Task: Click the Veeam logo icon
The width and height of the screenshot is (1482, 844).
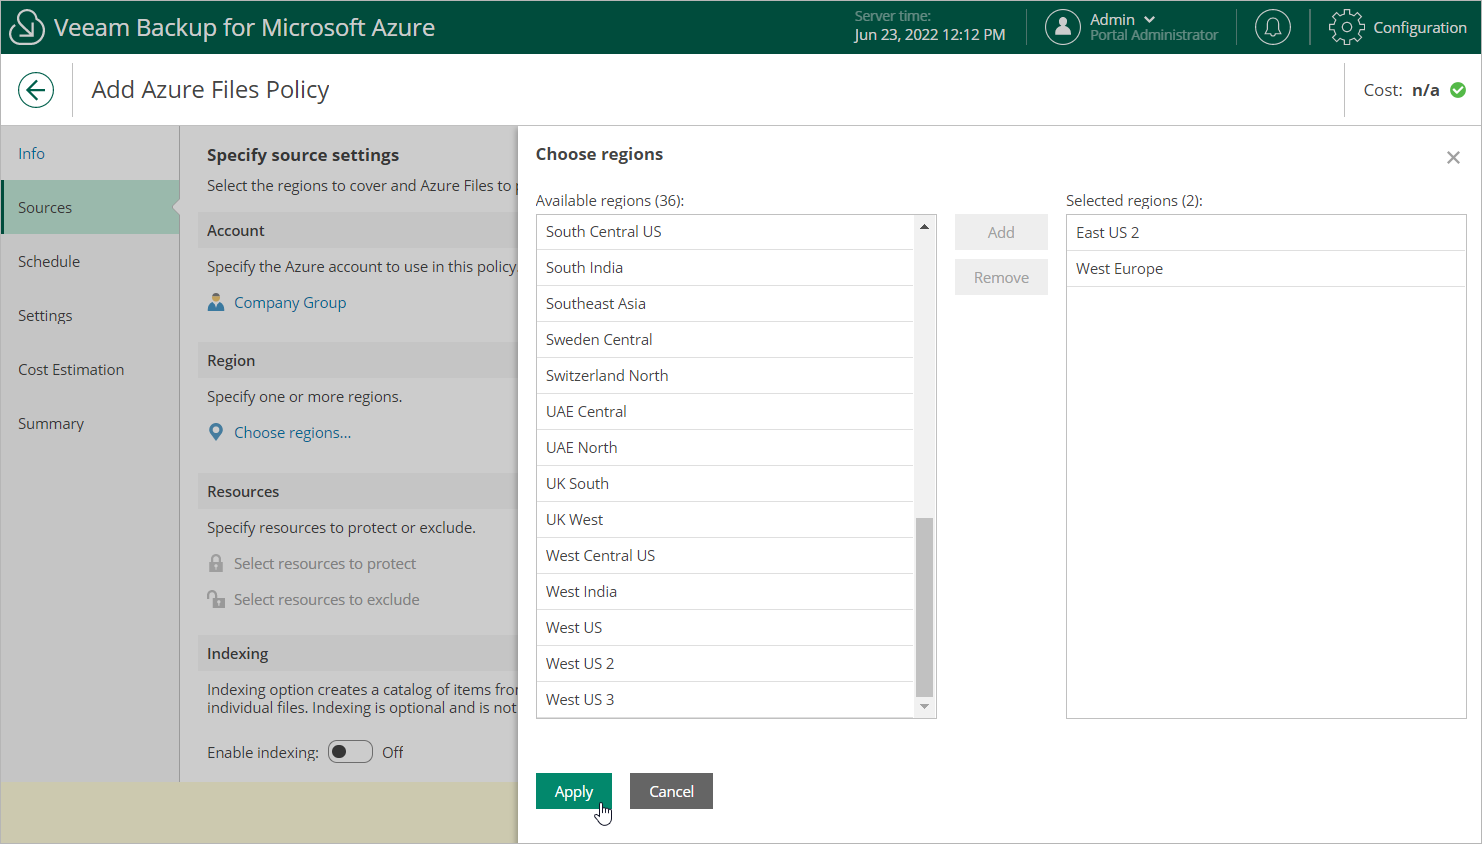Action: [x=26, y=27]
